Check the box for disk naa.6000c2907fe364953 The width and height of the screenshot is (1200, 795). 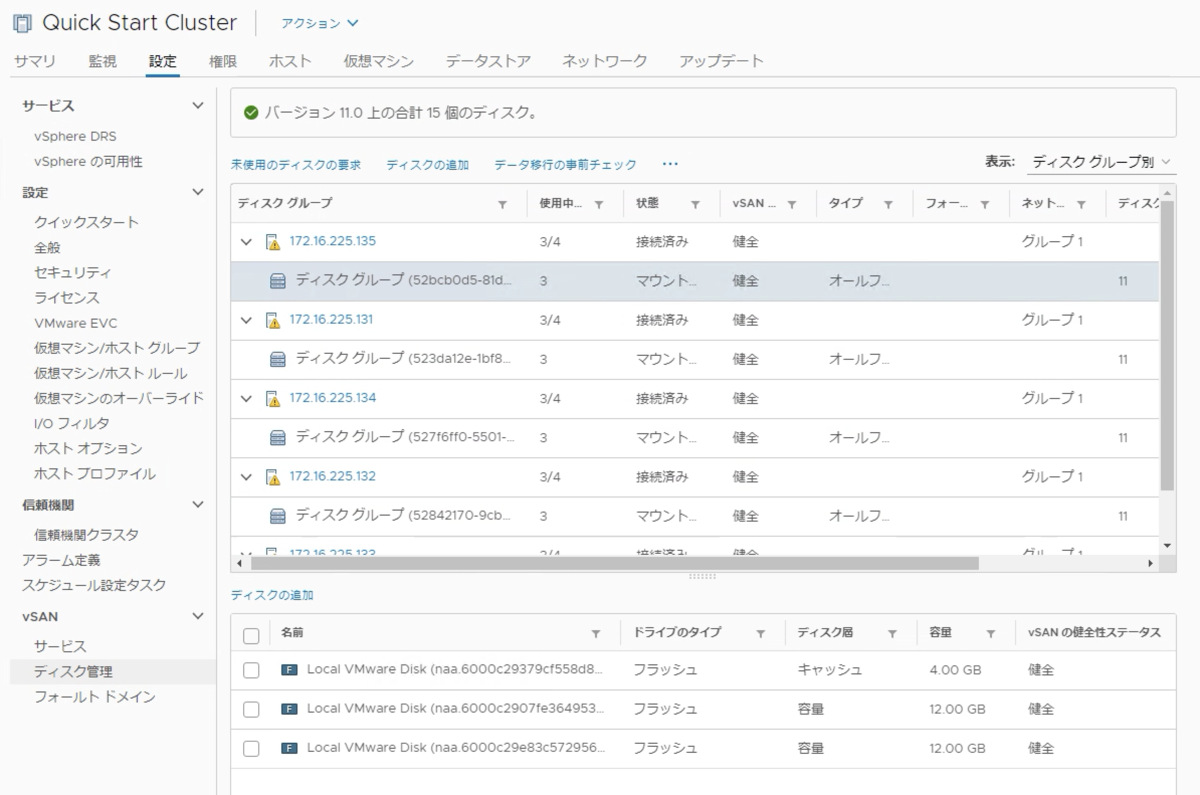click(x=251, y=709)
